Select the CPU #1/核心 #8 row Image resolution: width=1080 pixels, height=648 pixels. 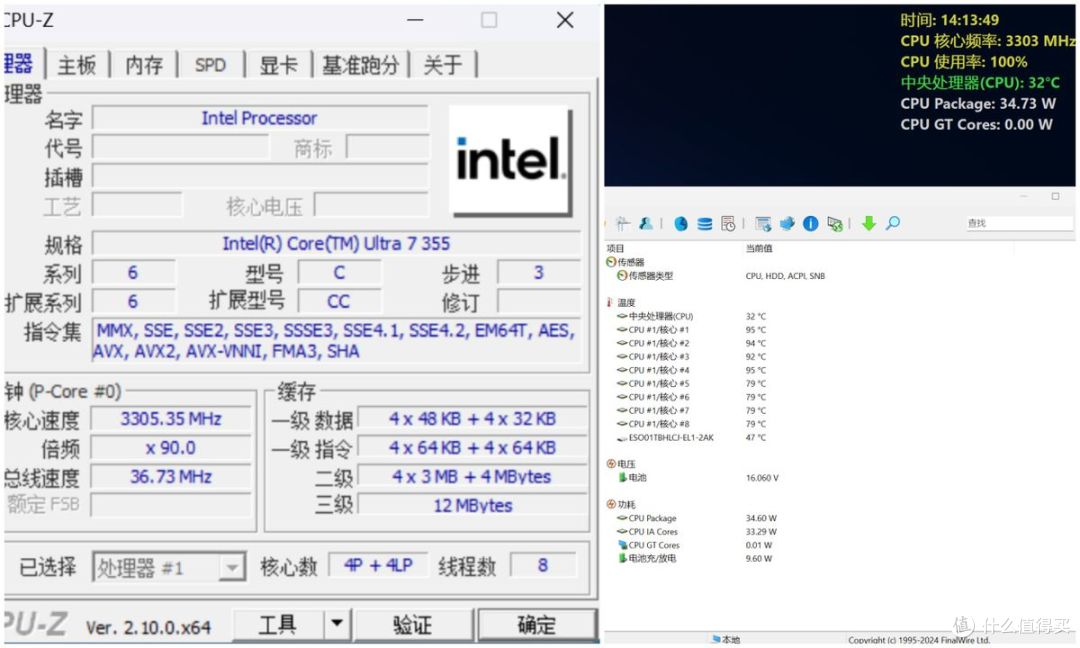(x=653, y=424)
